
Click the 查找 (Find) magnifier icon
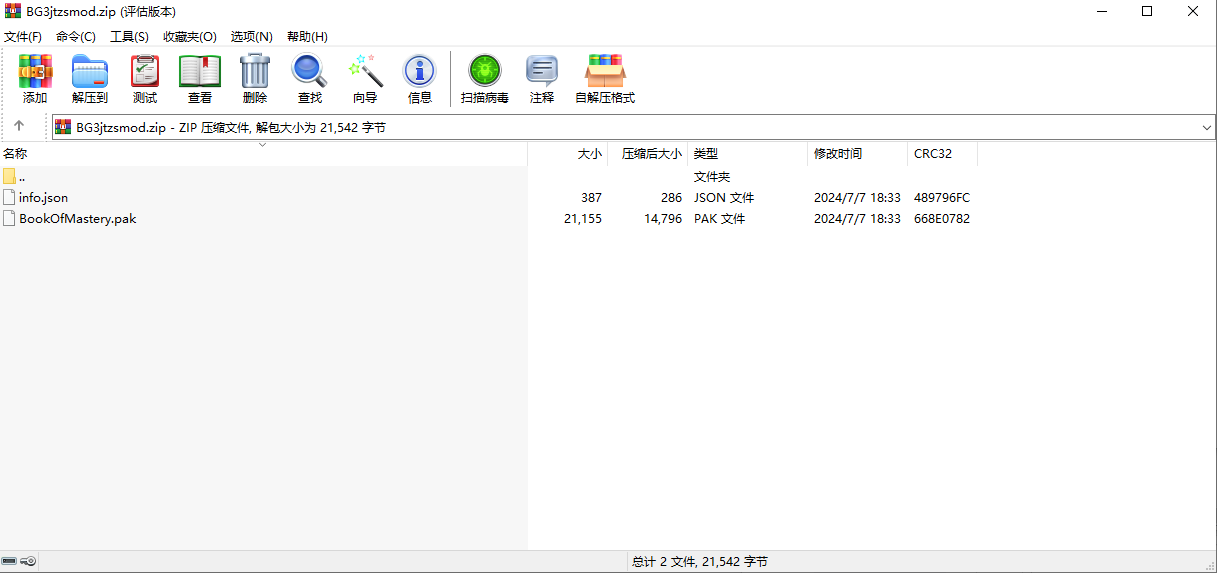(x=310, y=71)
